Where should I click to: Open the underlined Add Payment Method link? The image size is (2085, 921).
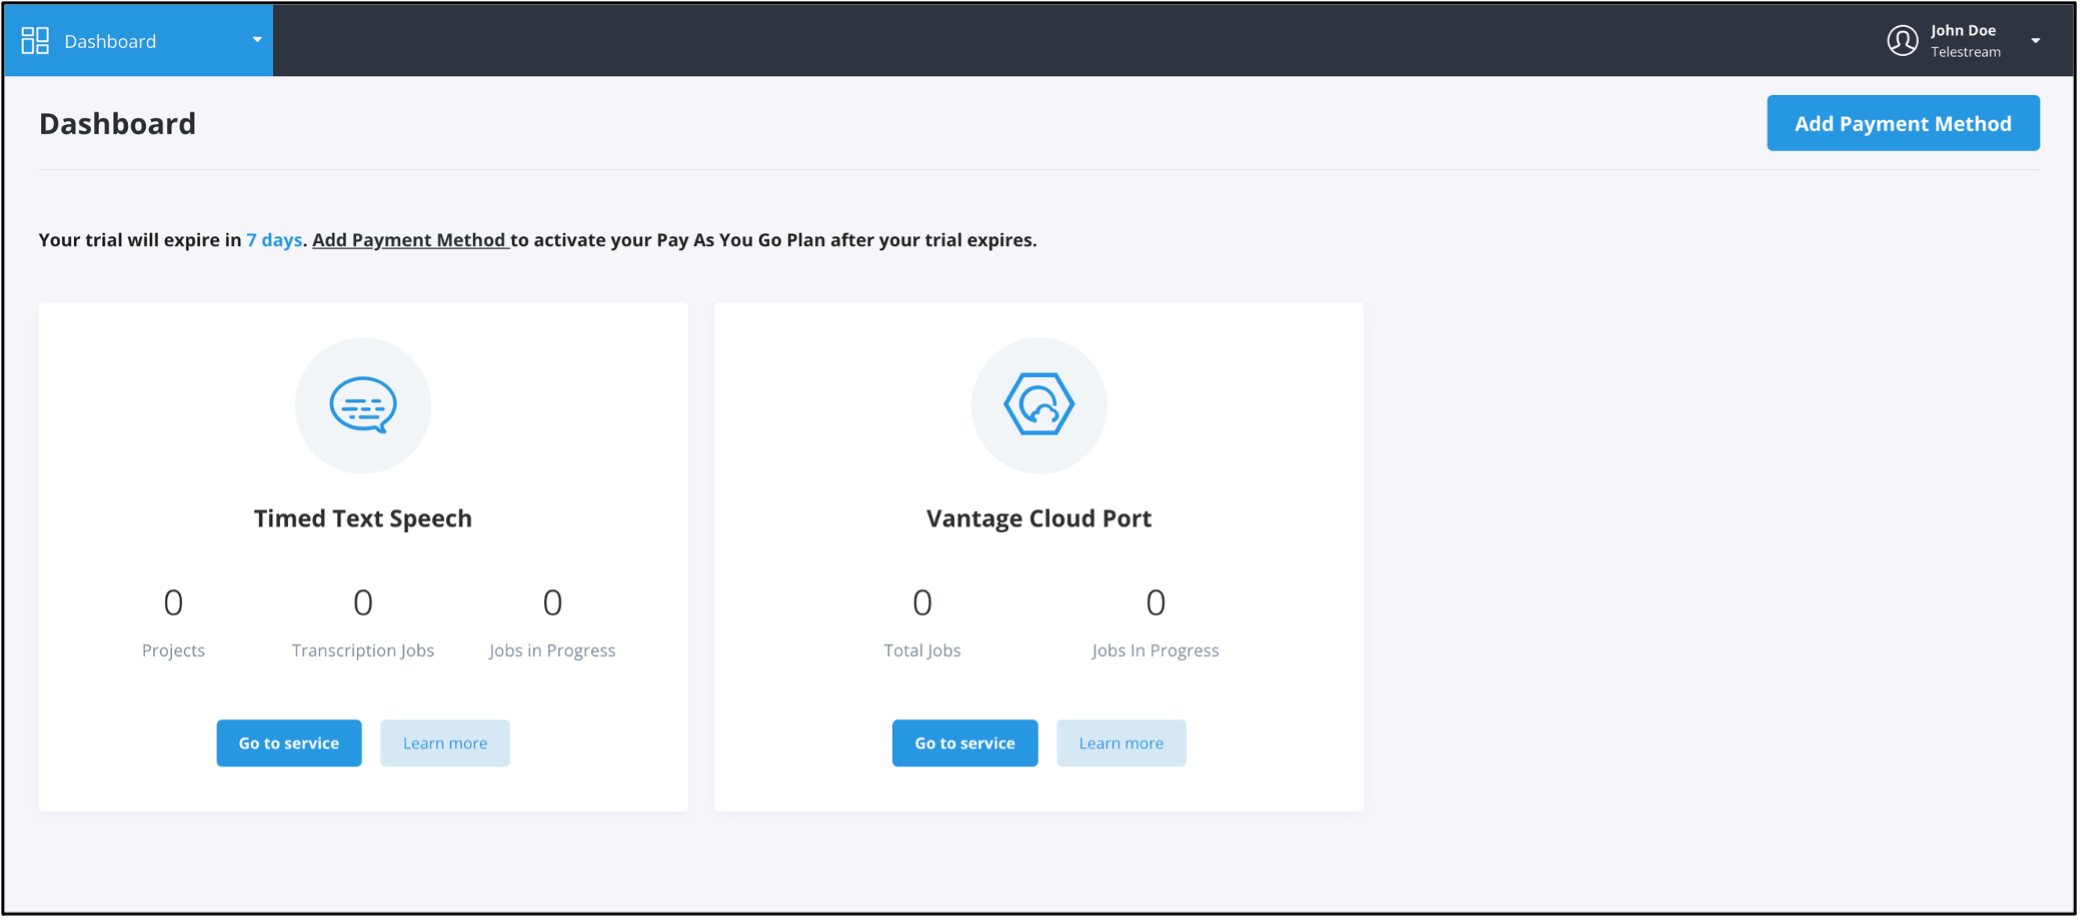coord(410,240)
